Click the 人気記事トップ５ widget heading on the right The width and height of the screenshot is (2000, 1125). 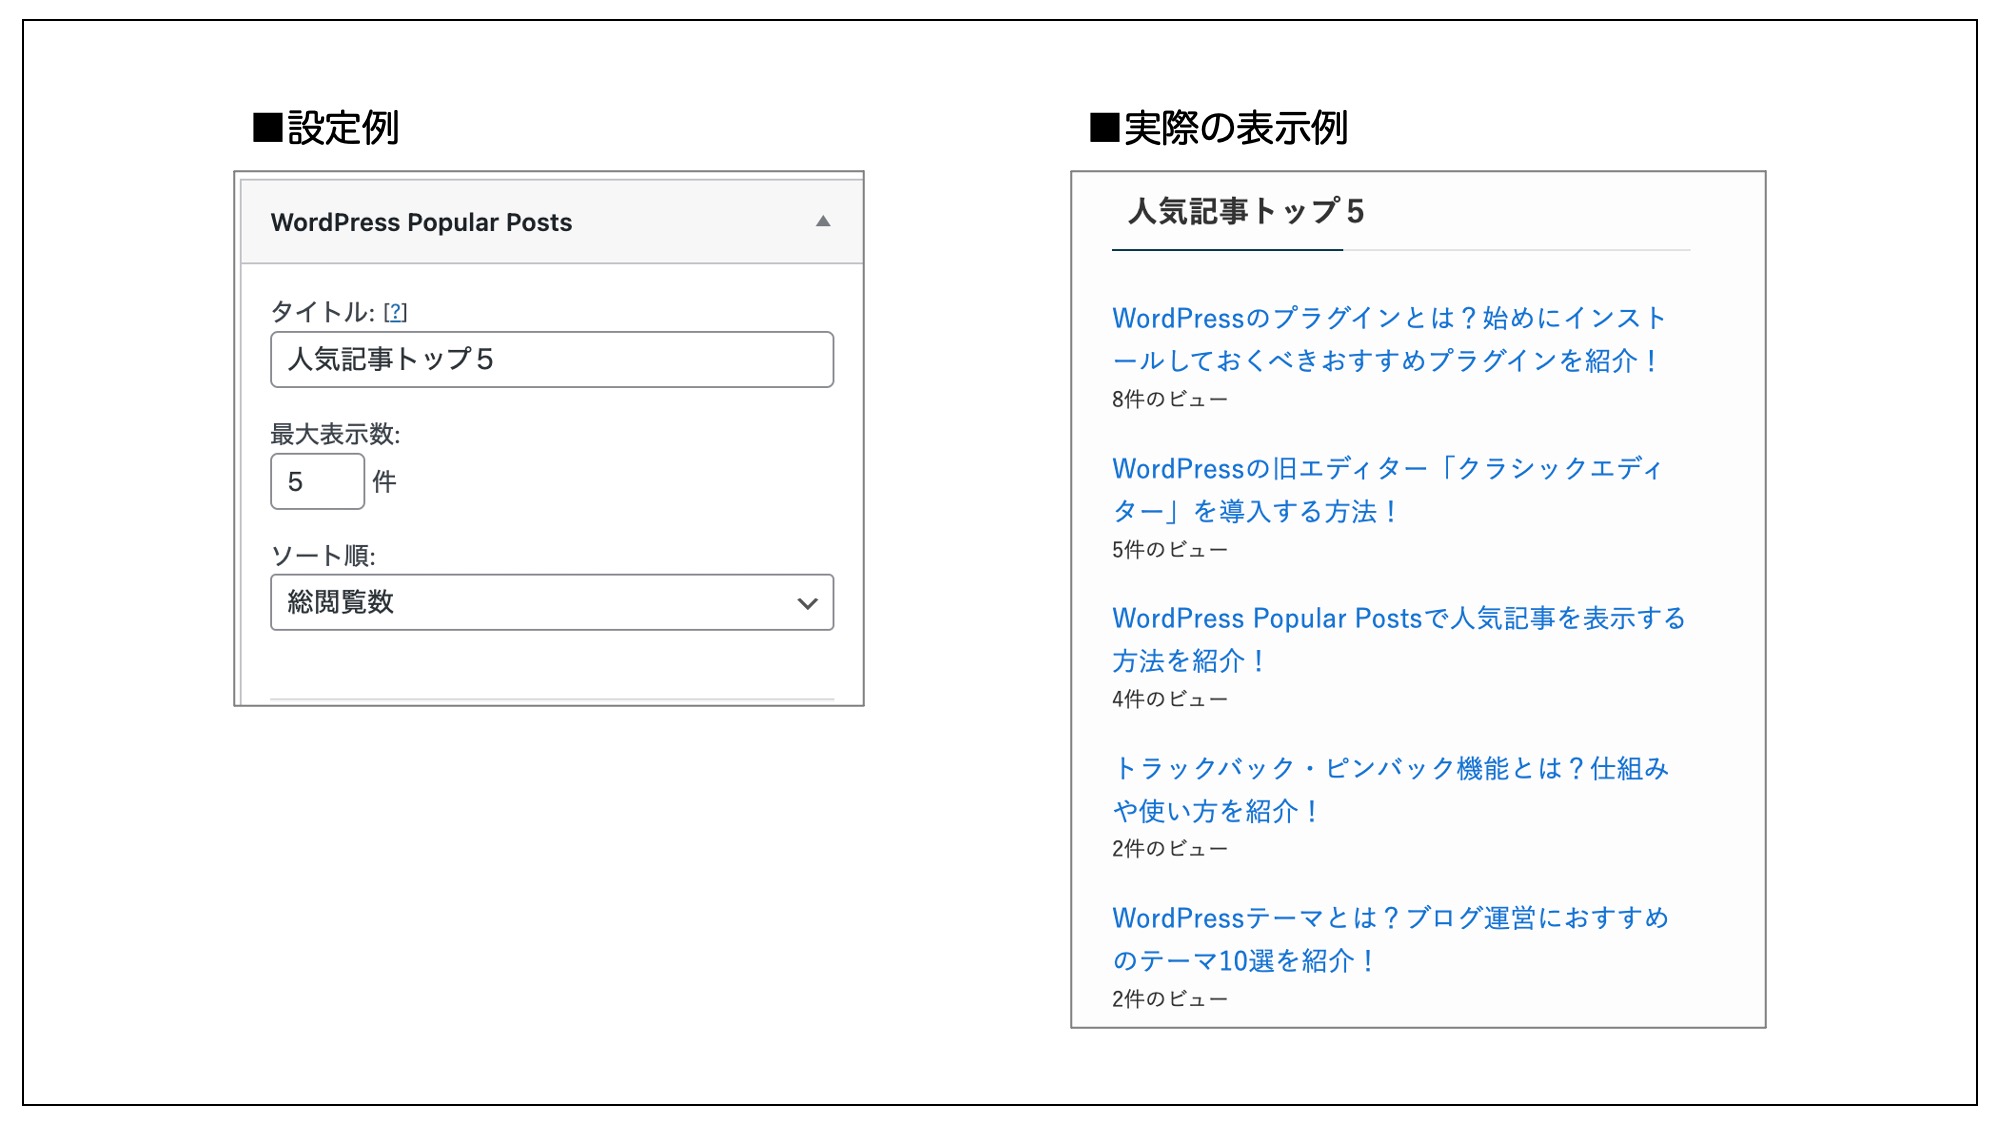(1246, 211)
